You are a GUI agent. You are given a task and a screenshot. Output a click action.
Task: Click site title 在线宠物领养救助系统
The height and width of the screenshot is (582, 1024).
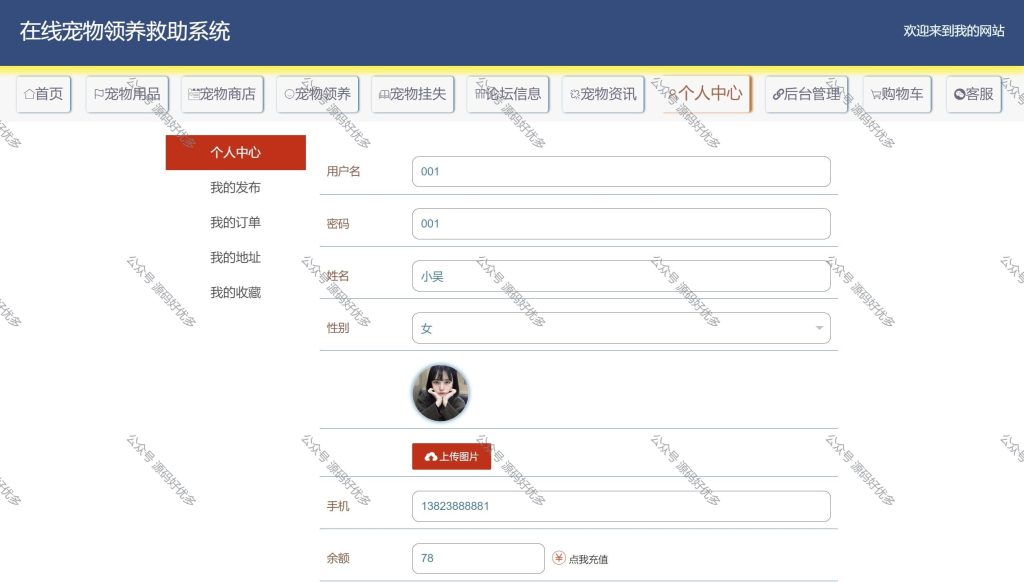point(125,31)
